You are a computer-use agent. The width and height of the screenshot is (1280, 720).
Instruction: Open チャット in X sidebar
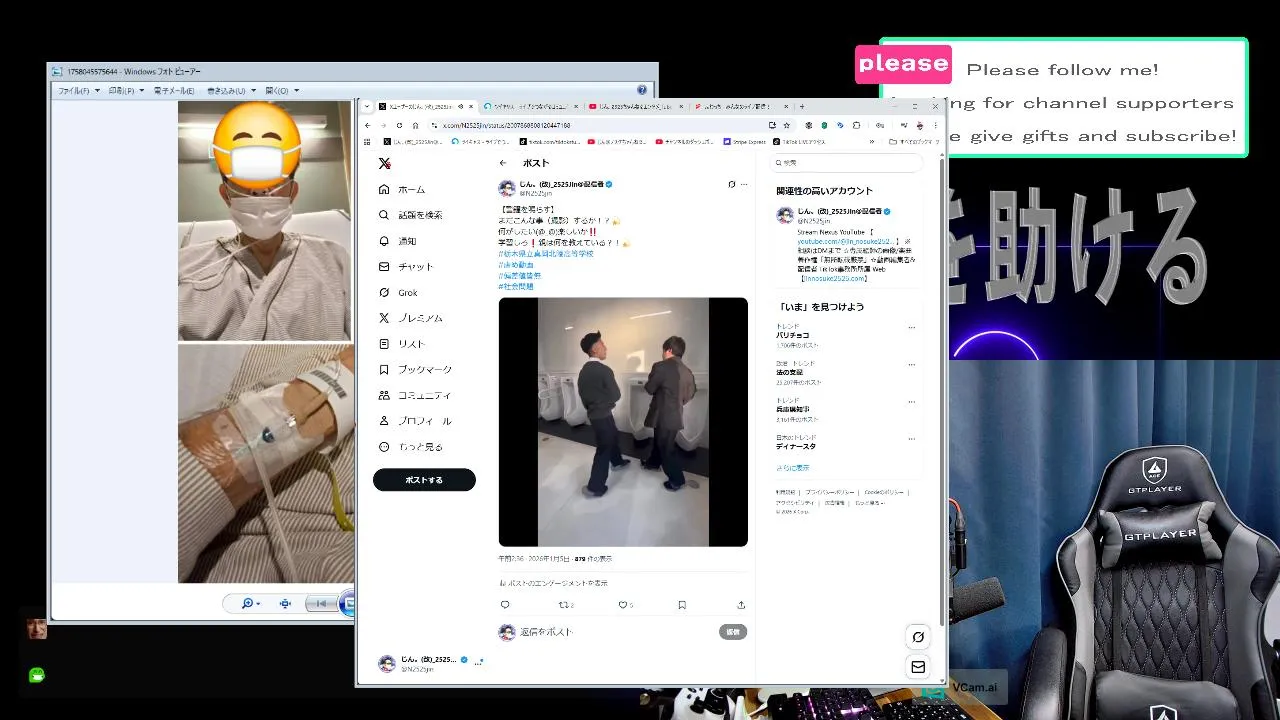point(406,267)
